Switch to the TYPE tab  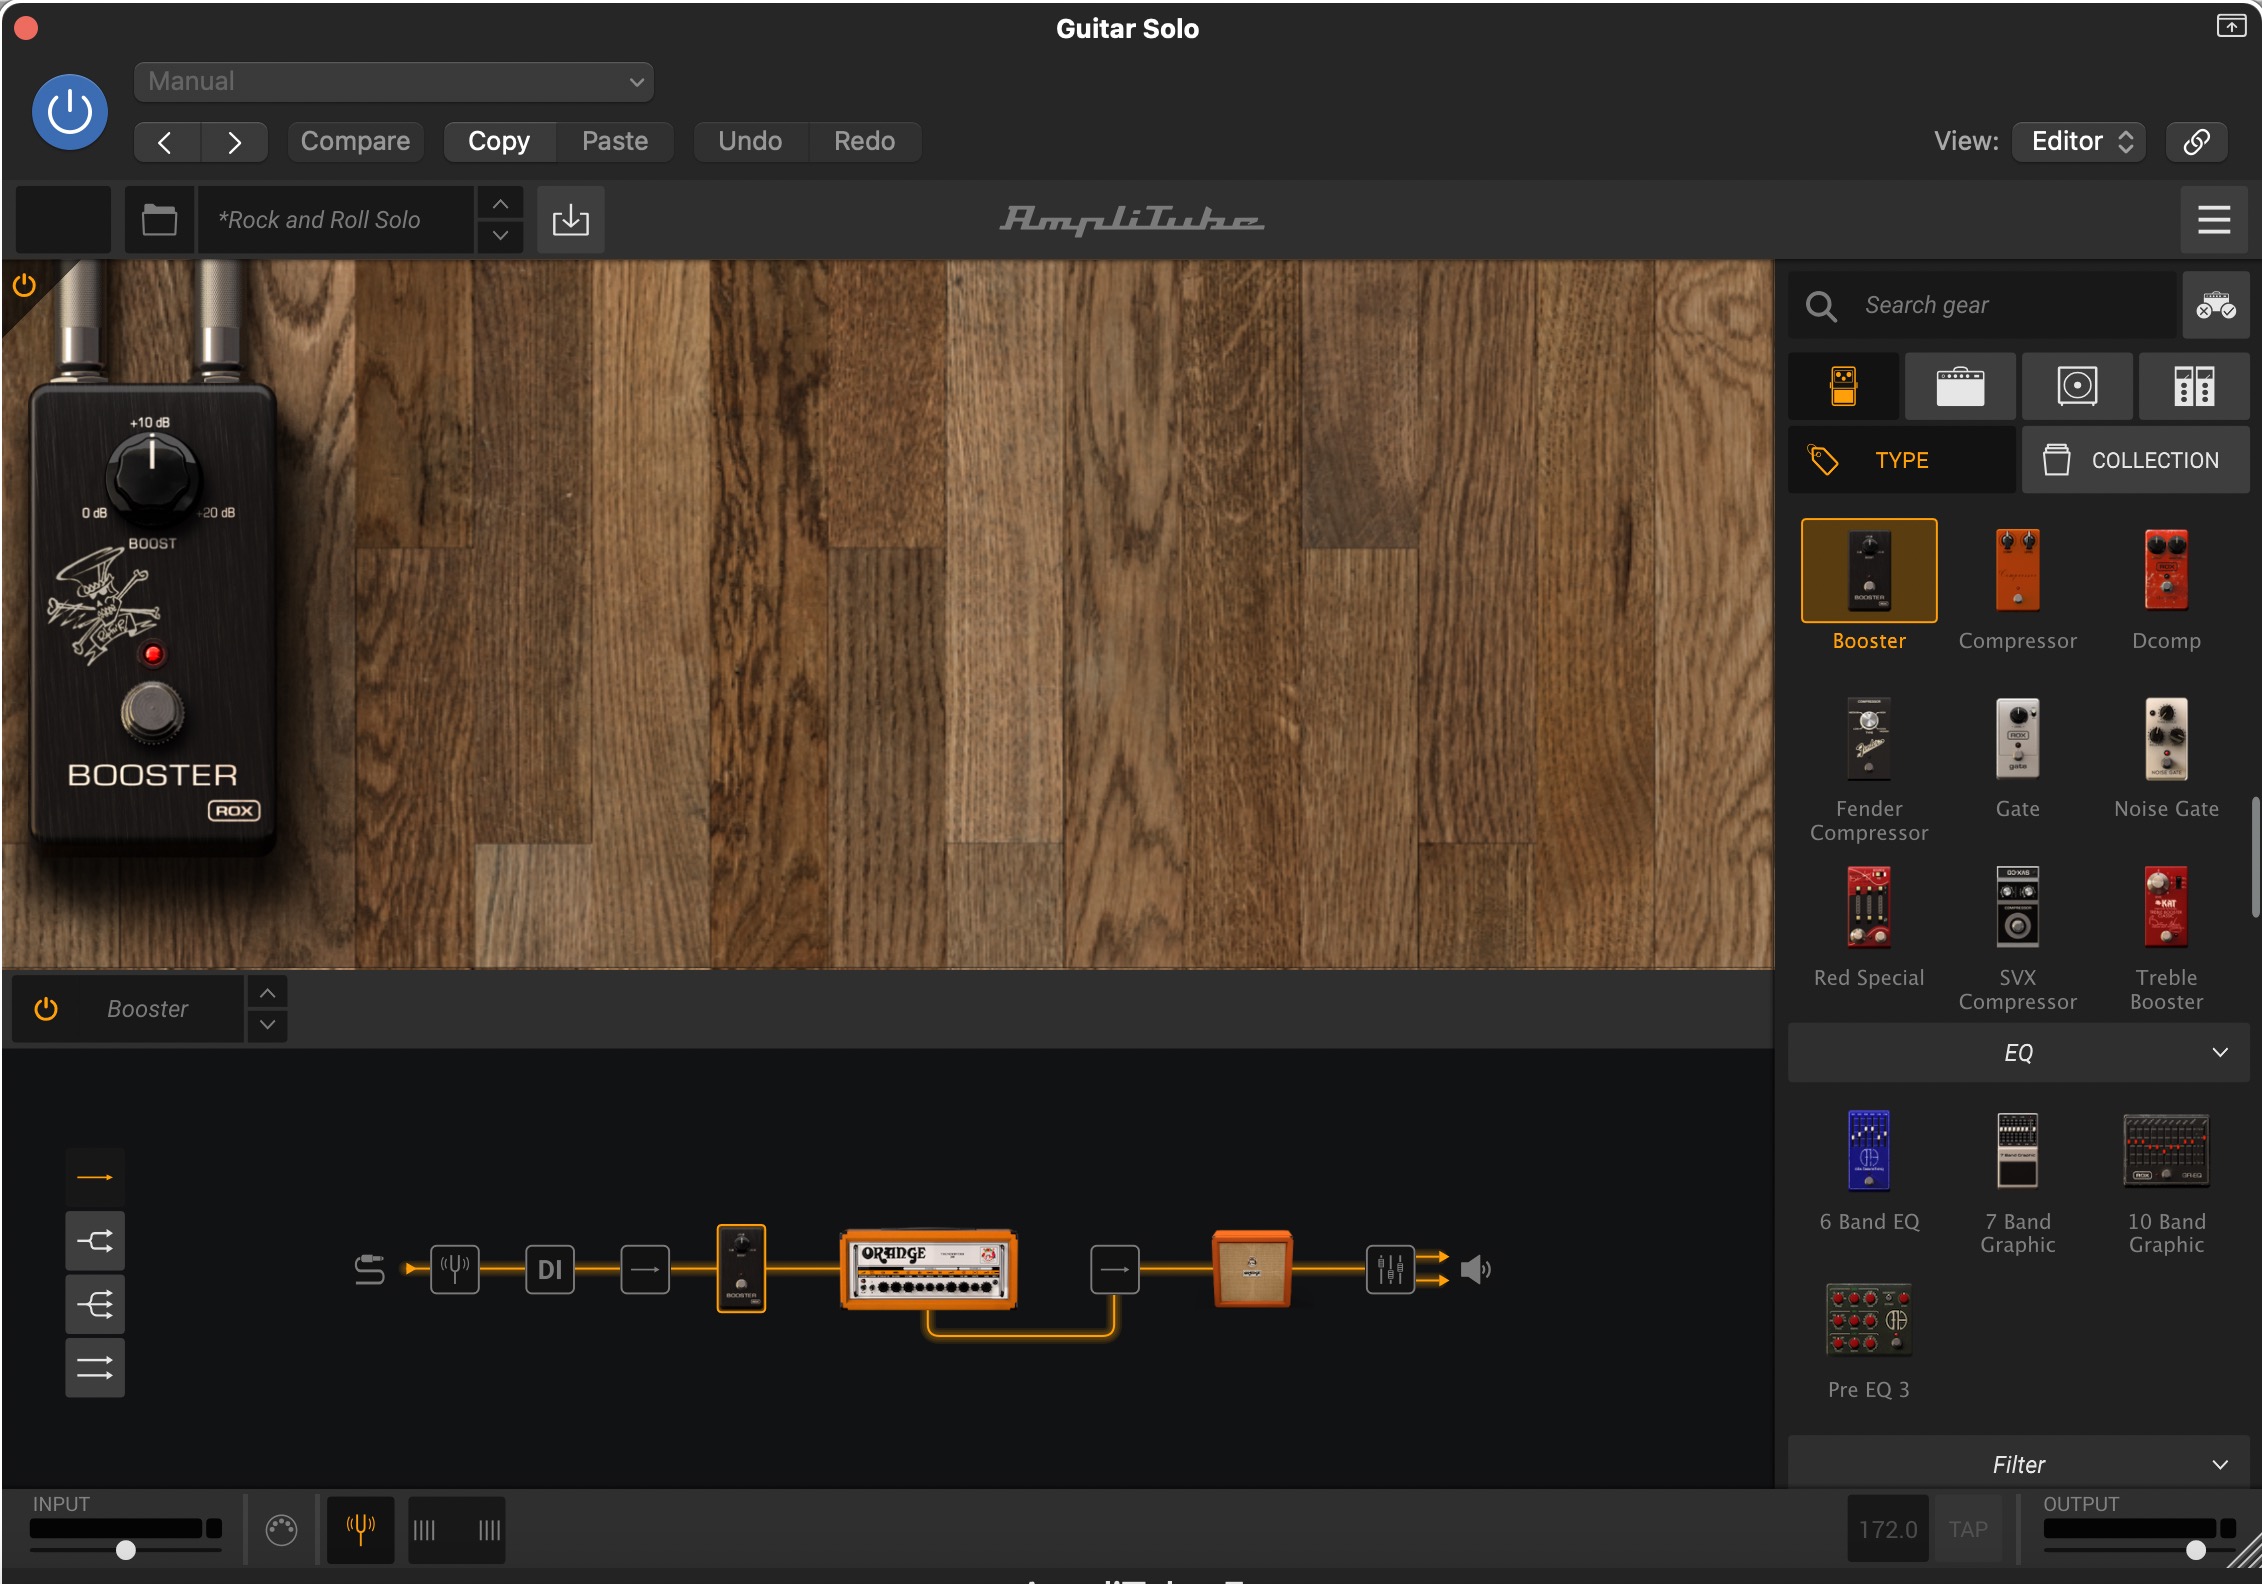pos(1902,460)
